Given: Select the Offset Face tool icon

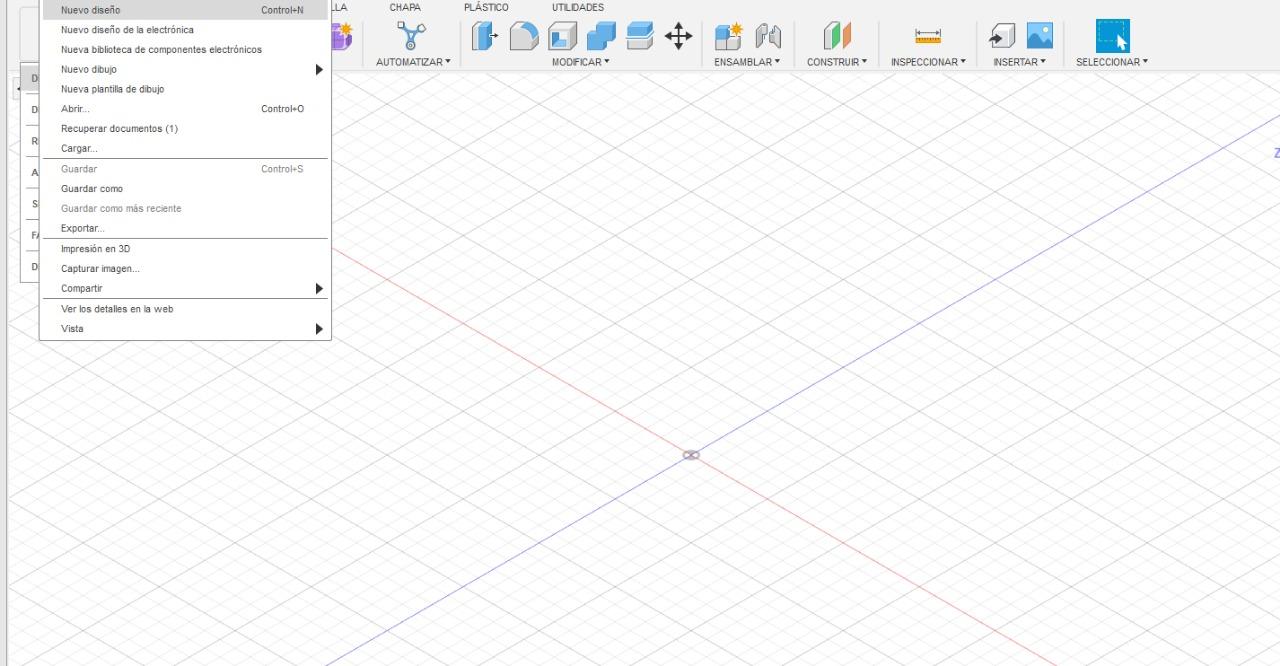Looking at the screenshot, I should 640,37.
